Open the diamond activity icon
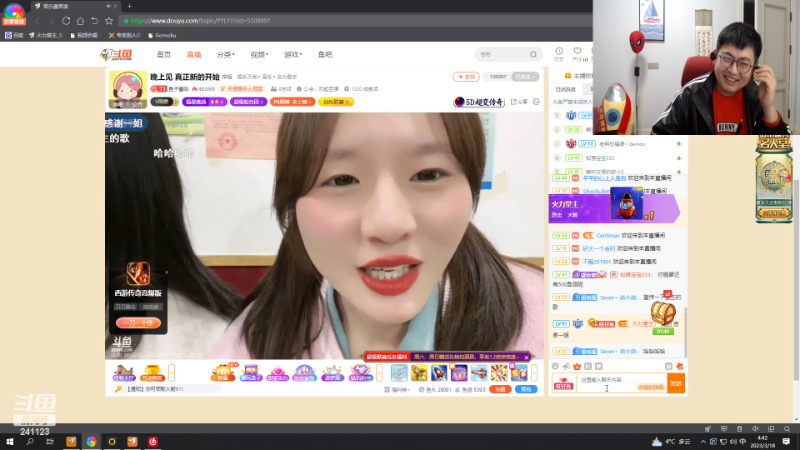 point(360,373)
